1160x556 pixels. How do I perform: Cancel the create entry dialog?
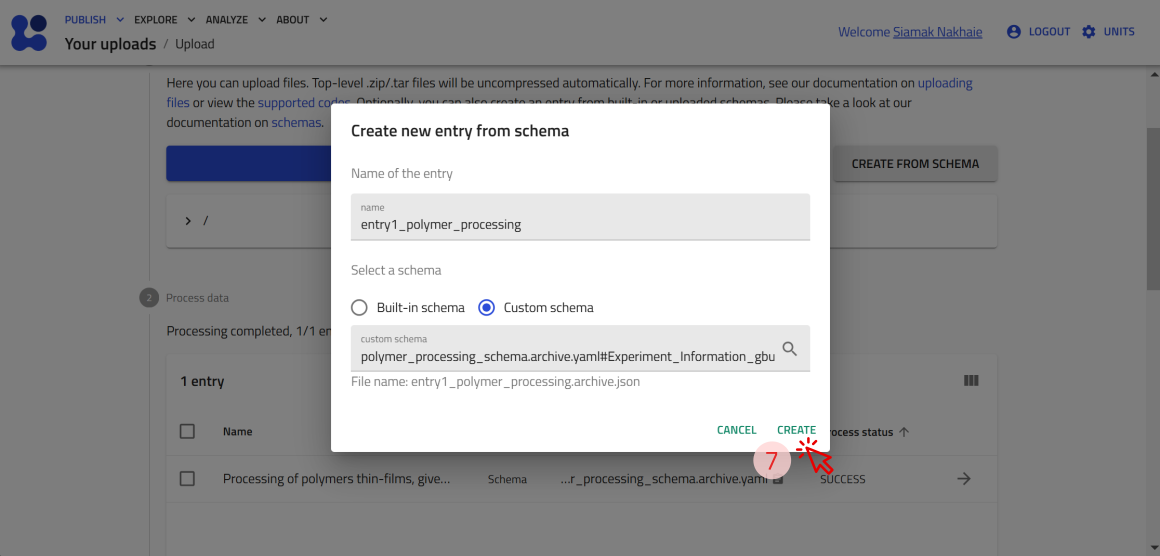click(736, 430)
